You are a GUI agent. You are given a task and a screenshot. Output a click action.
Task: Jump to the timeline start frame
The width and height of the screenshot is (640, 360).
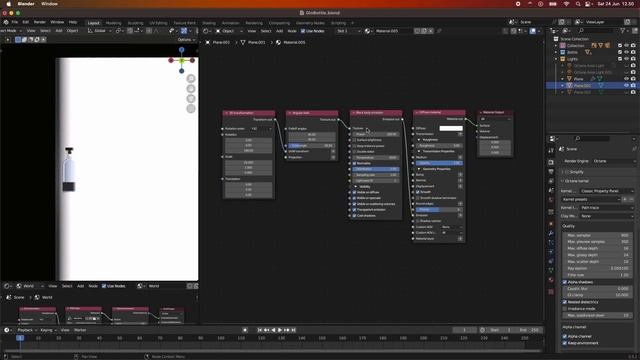click(260, 330)
